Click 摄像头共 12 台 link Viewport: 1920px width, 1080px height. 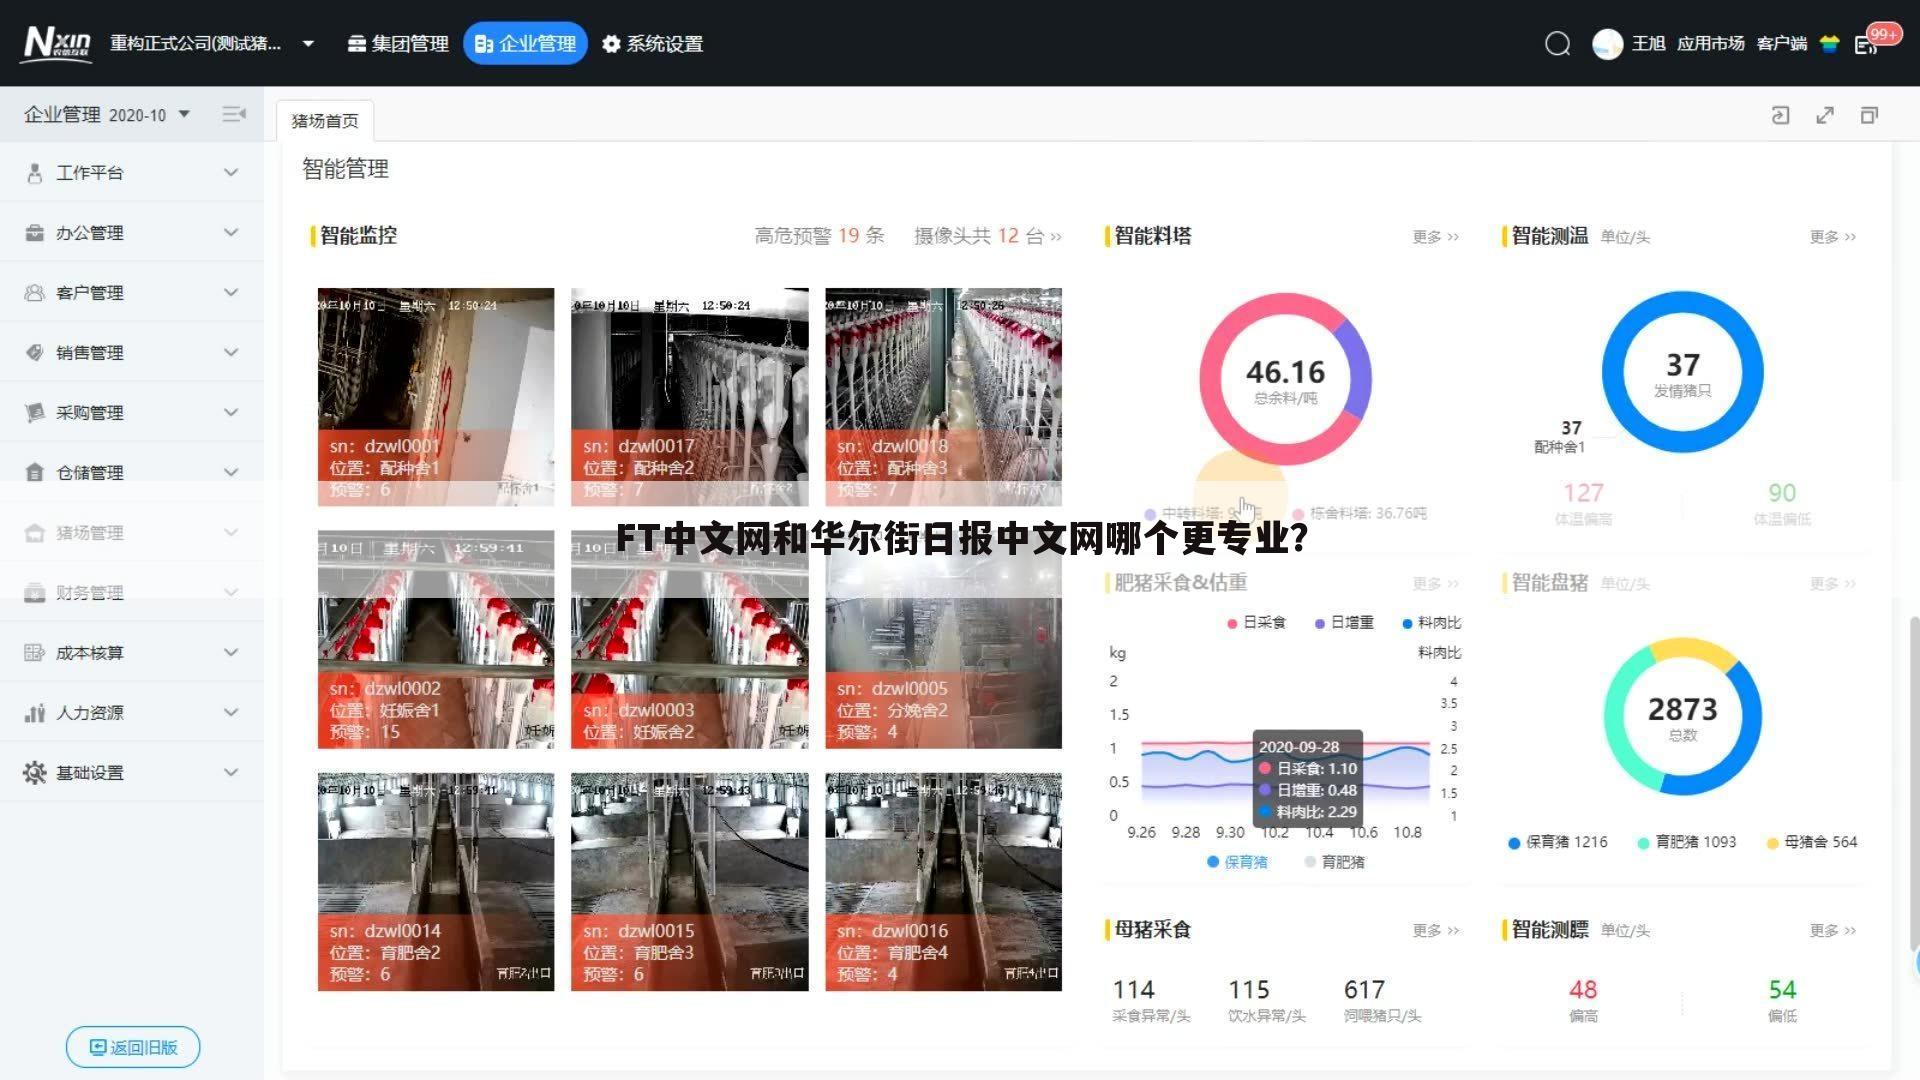tap(987, 236)
